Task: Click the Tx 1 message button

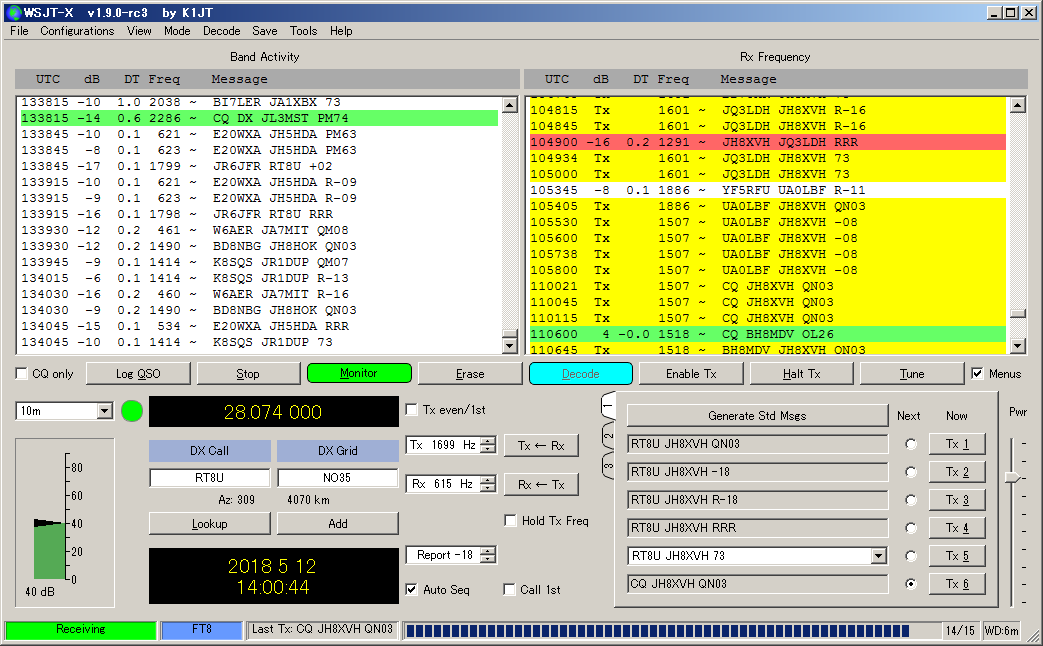Action: 957,444
